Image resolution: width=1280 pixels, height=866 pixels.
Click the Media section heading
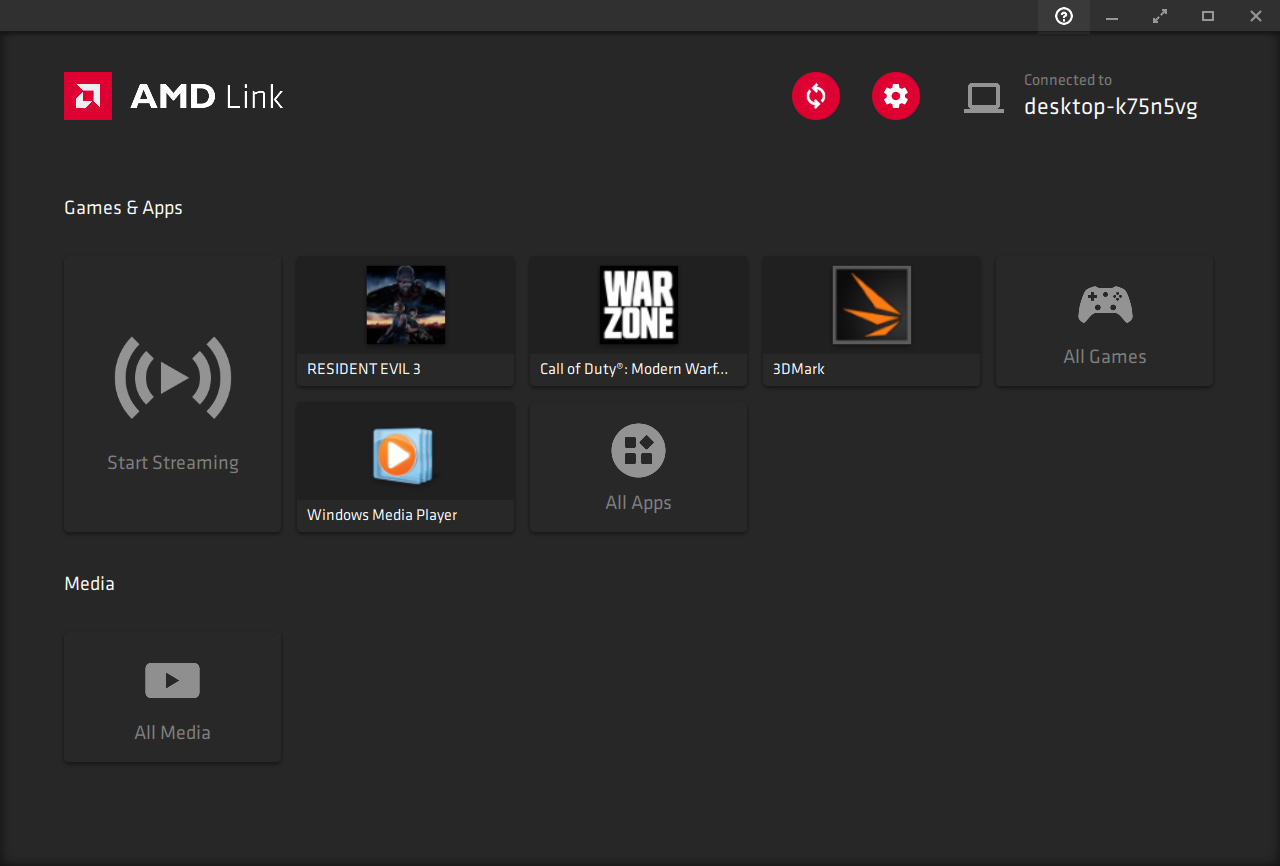[x=89, y=584]
